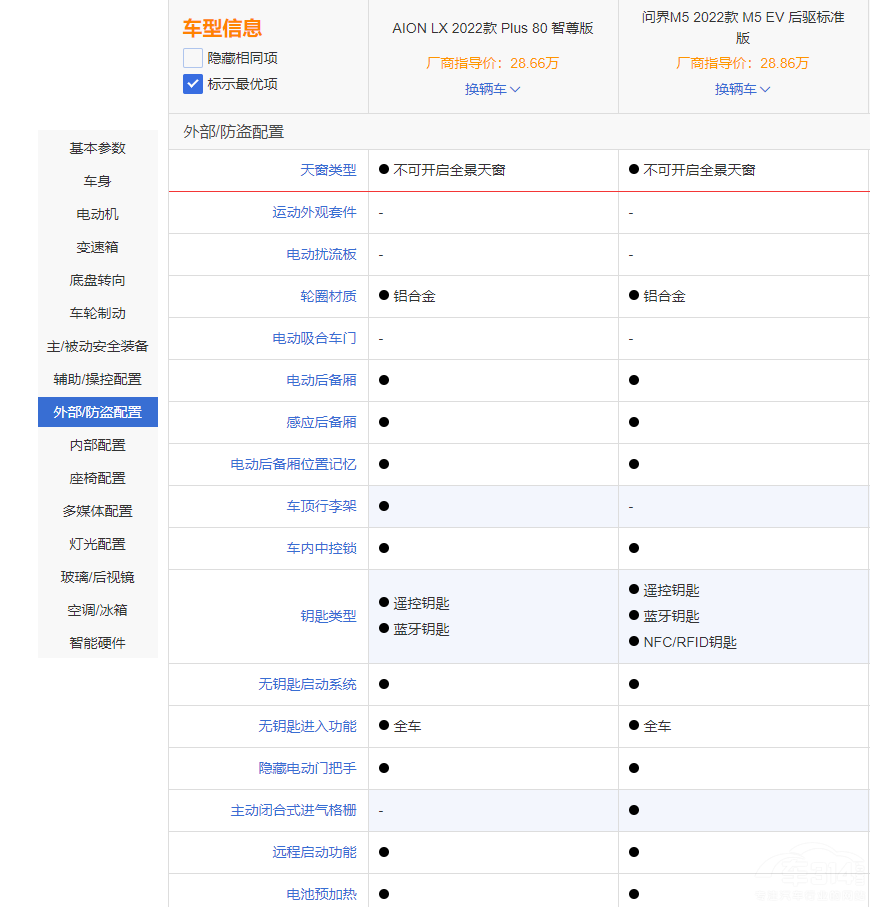Switch to 座椅配置 in sidebar
The height and width of the screenshot is (907, 870).
[x=98, y=478]
